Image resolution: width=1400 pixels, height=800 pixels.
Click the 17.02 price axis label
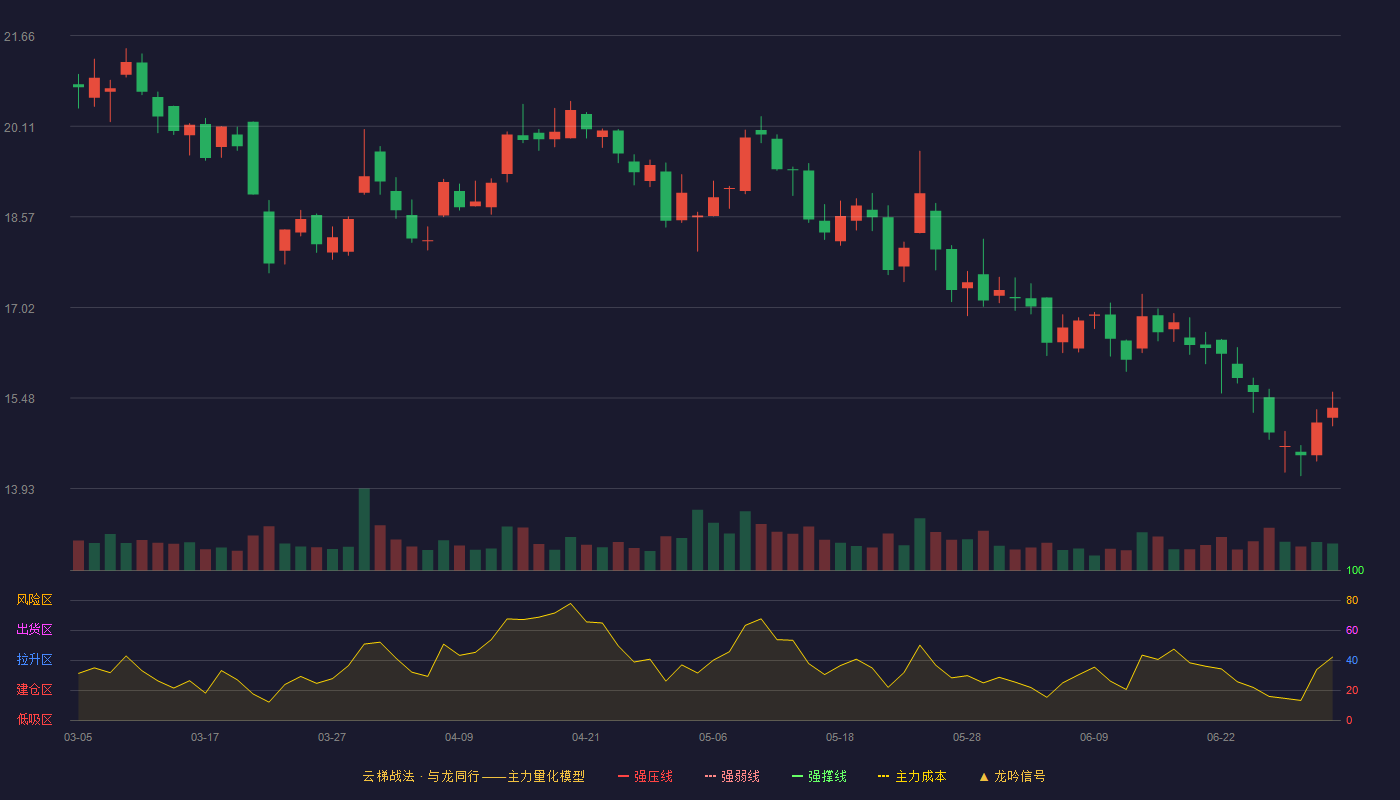(19, 308)
